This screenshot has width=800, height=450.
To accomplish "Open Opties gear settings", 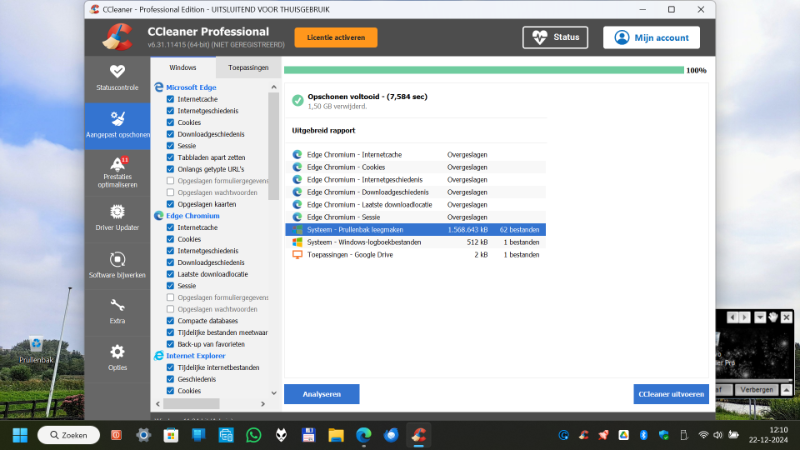I will pos(117,357).
